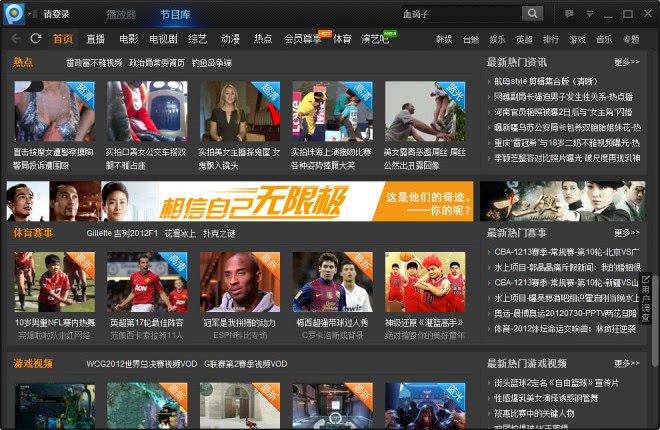Select the 首页 navigation item
660x430 pixels.
pyautogui.click(x=63, y=39)
